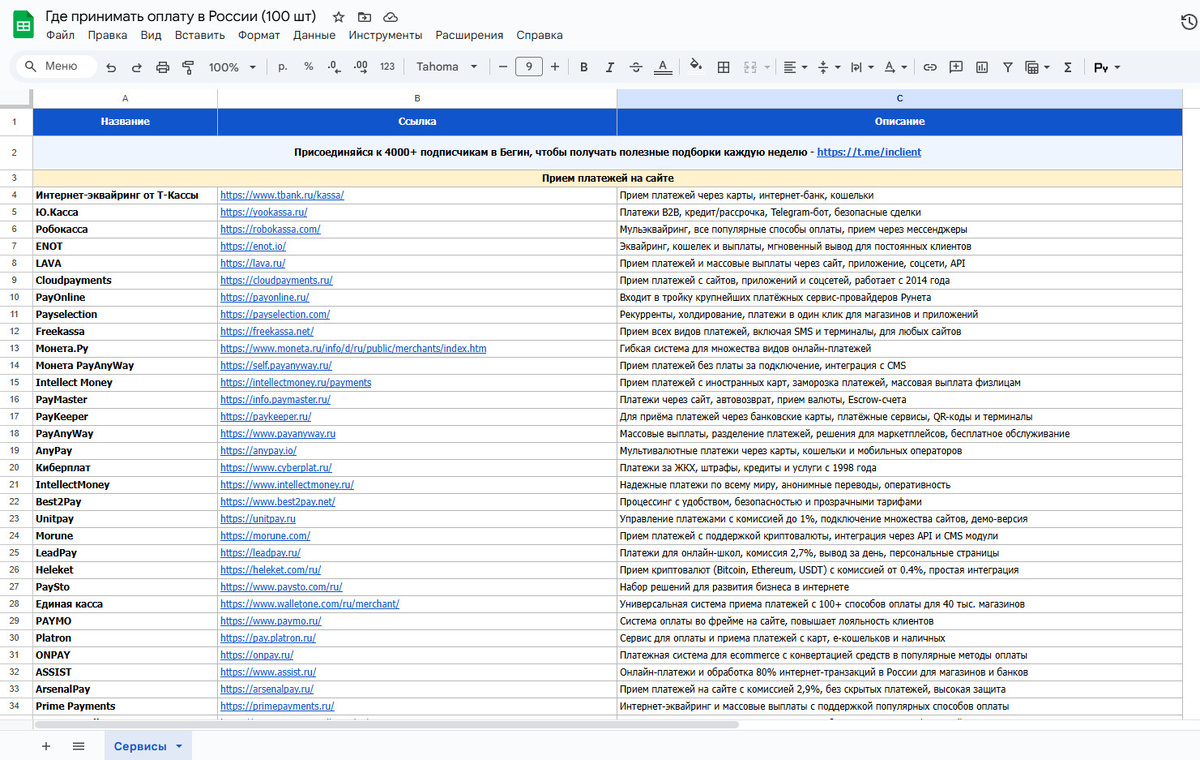Open the 123 more number formats menu
This screenshot has width=1200, height=760.
(x=388, y=67)
